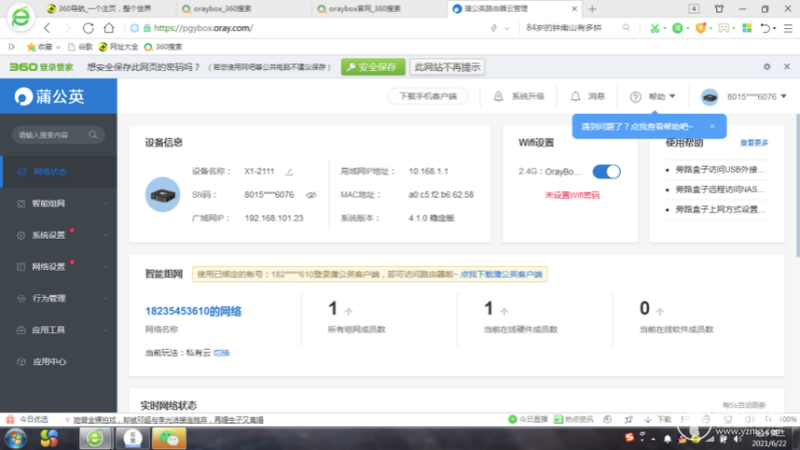
Task: Close the help tooltip bubble
Action: pos(712,126)
